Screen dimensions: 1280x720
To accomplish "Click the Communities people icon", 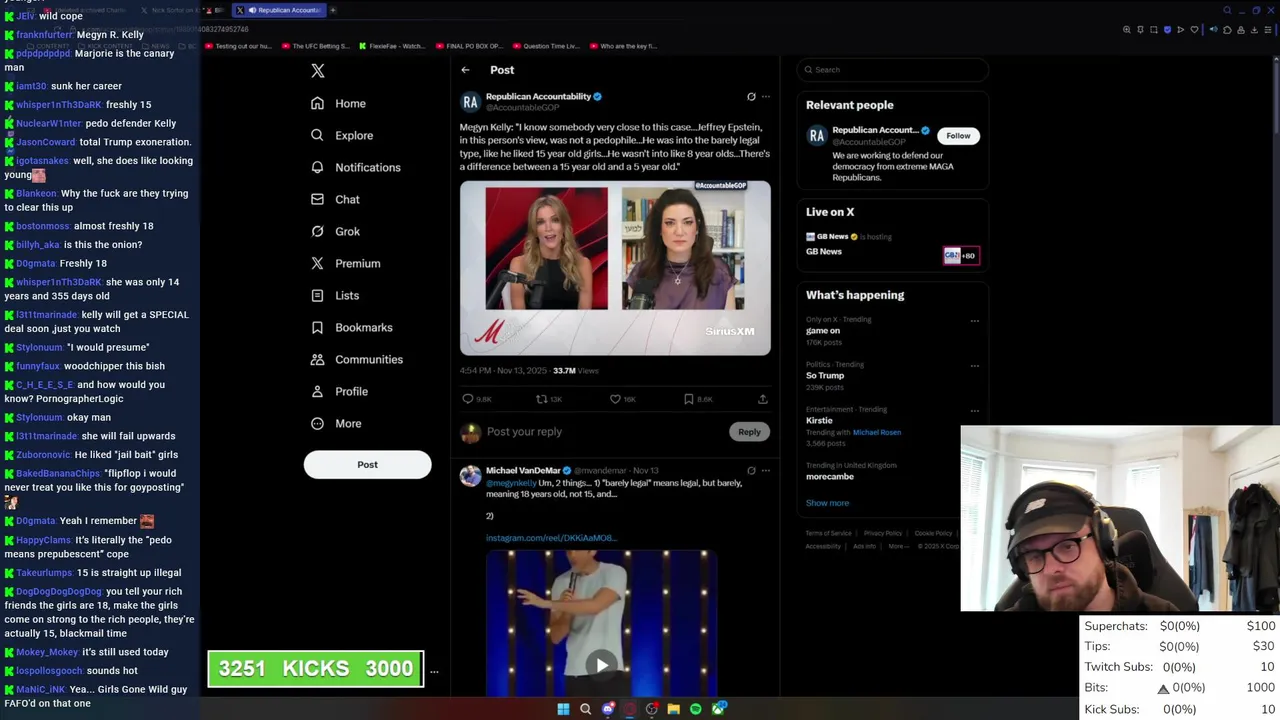I will pyautogui.click(x=317, y=359).
